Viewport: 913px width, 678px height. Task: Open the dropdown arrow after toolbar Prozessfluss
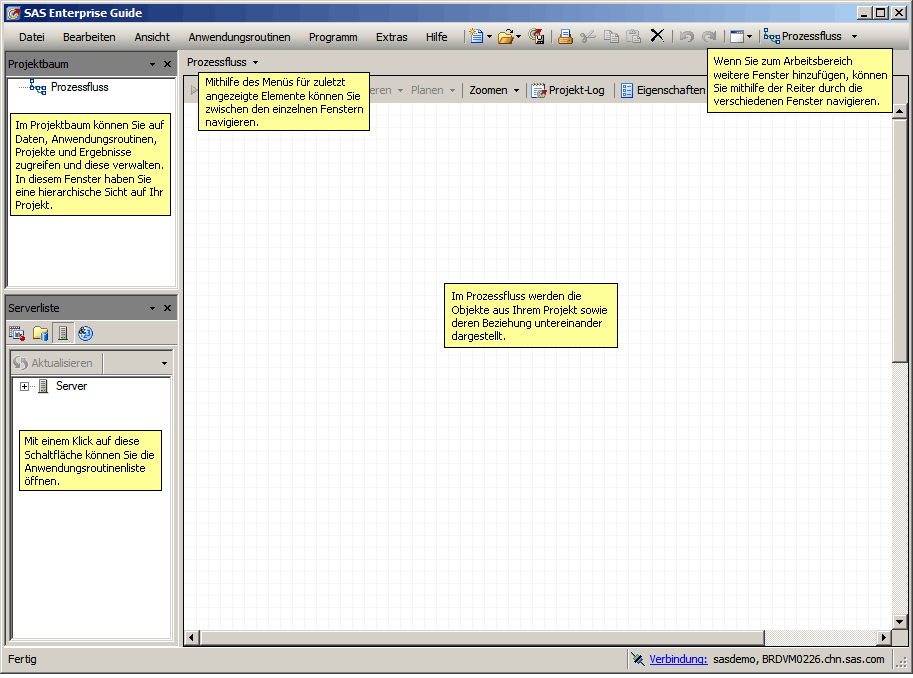click(x=854, y=37)
